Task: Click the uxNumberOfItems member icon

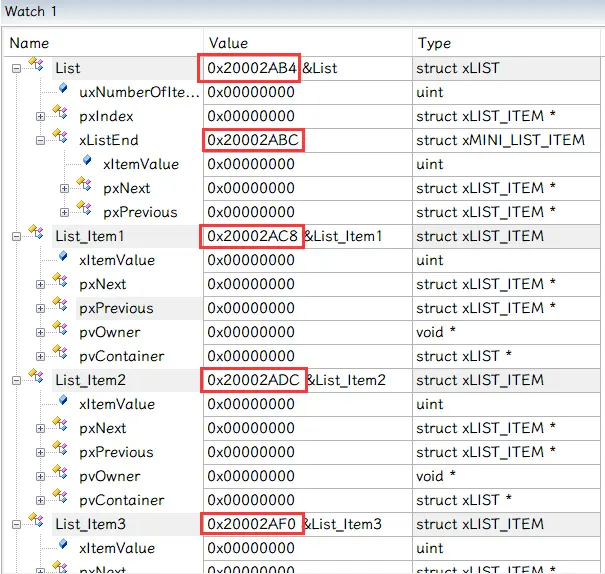Action: (x=62, y=91)
